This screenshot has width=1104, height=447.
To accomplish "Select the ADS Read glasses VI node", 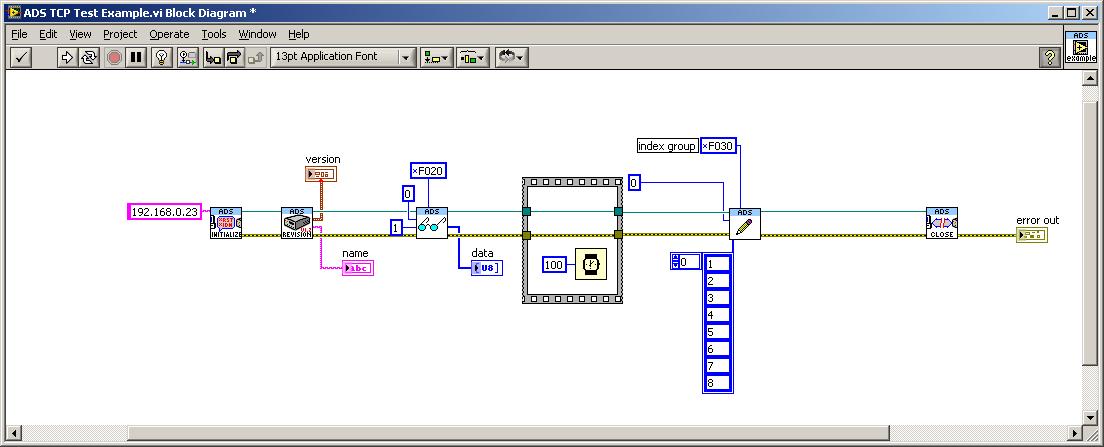I will (x=432, y=223).
